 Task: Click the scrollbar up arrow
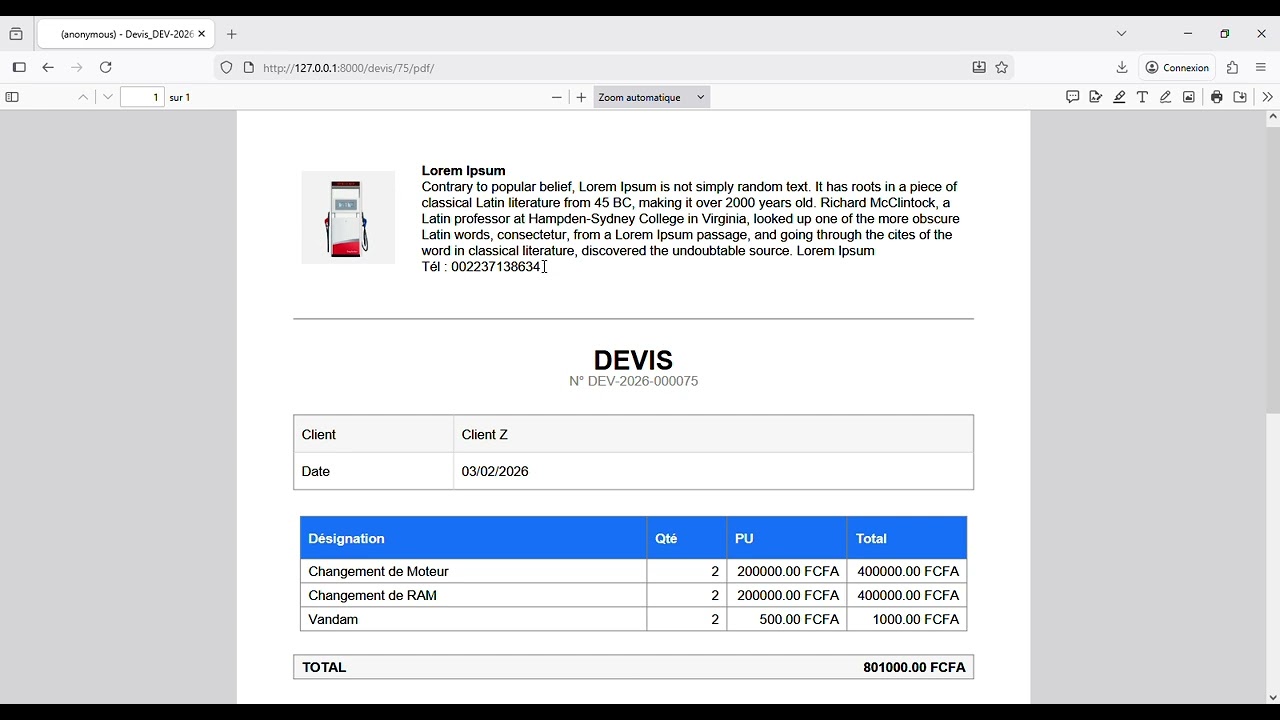point(1273,117)
